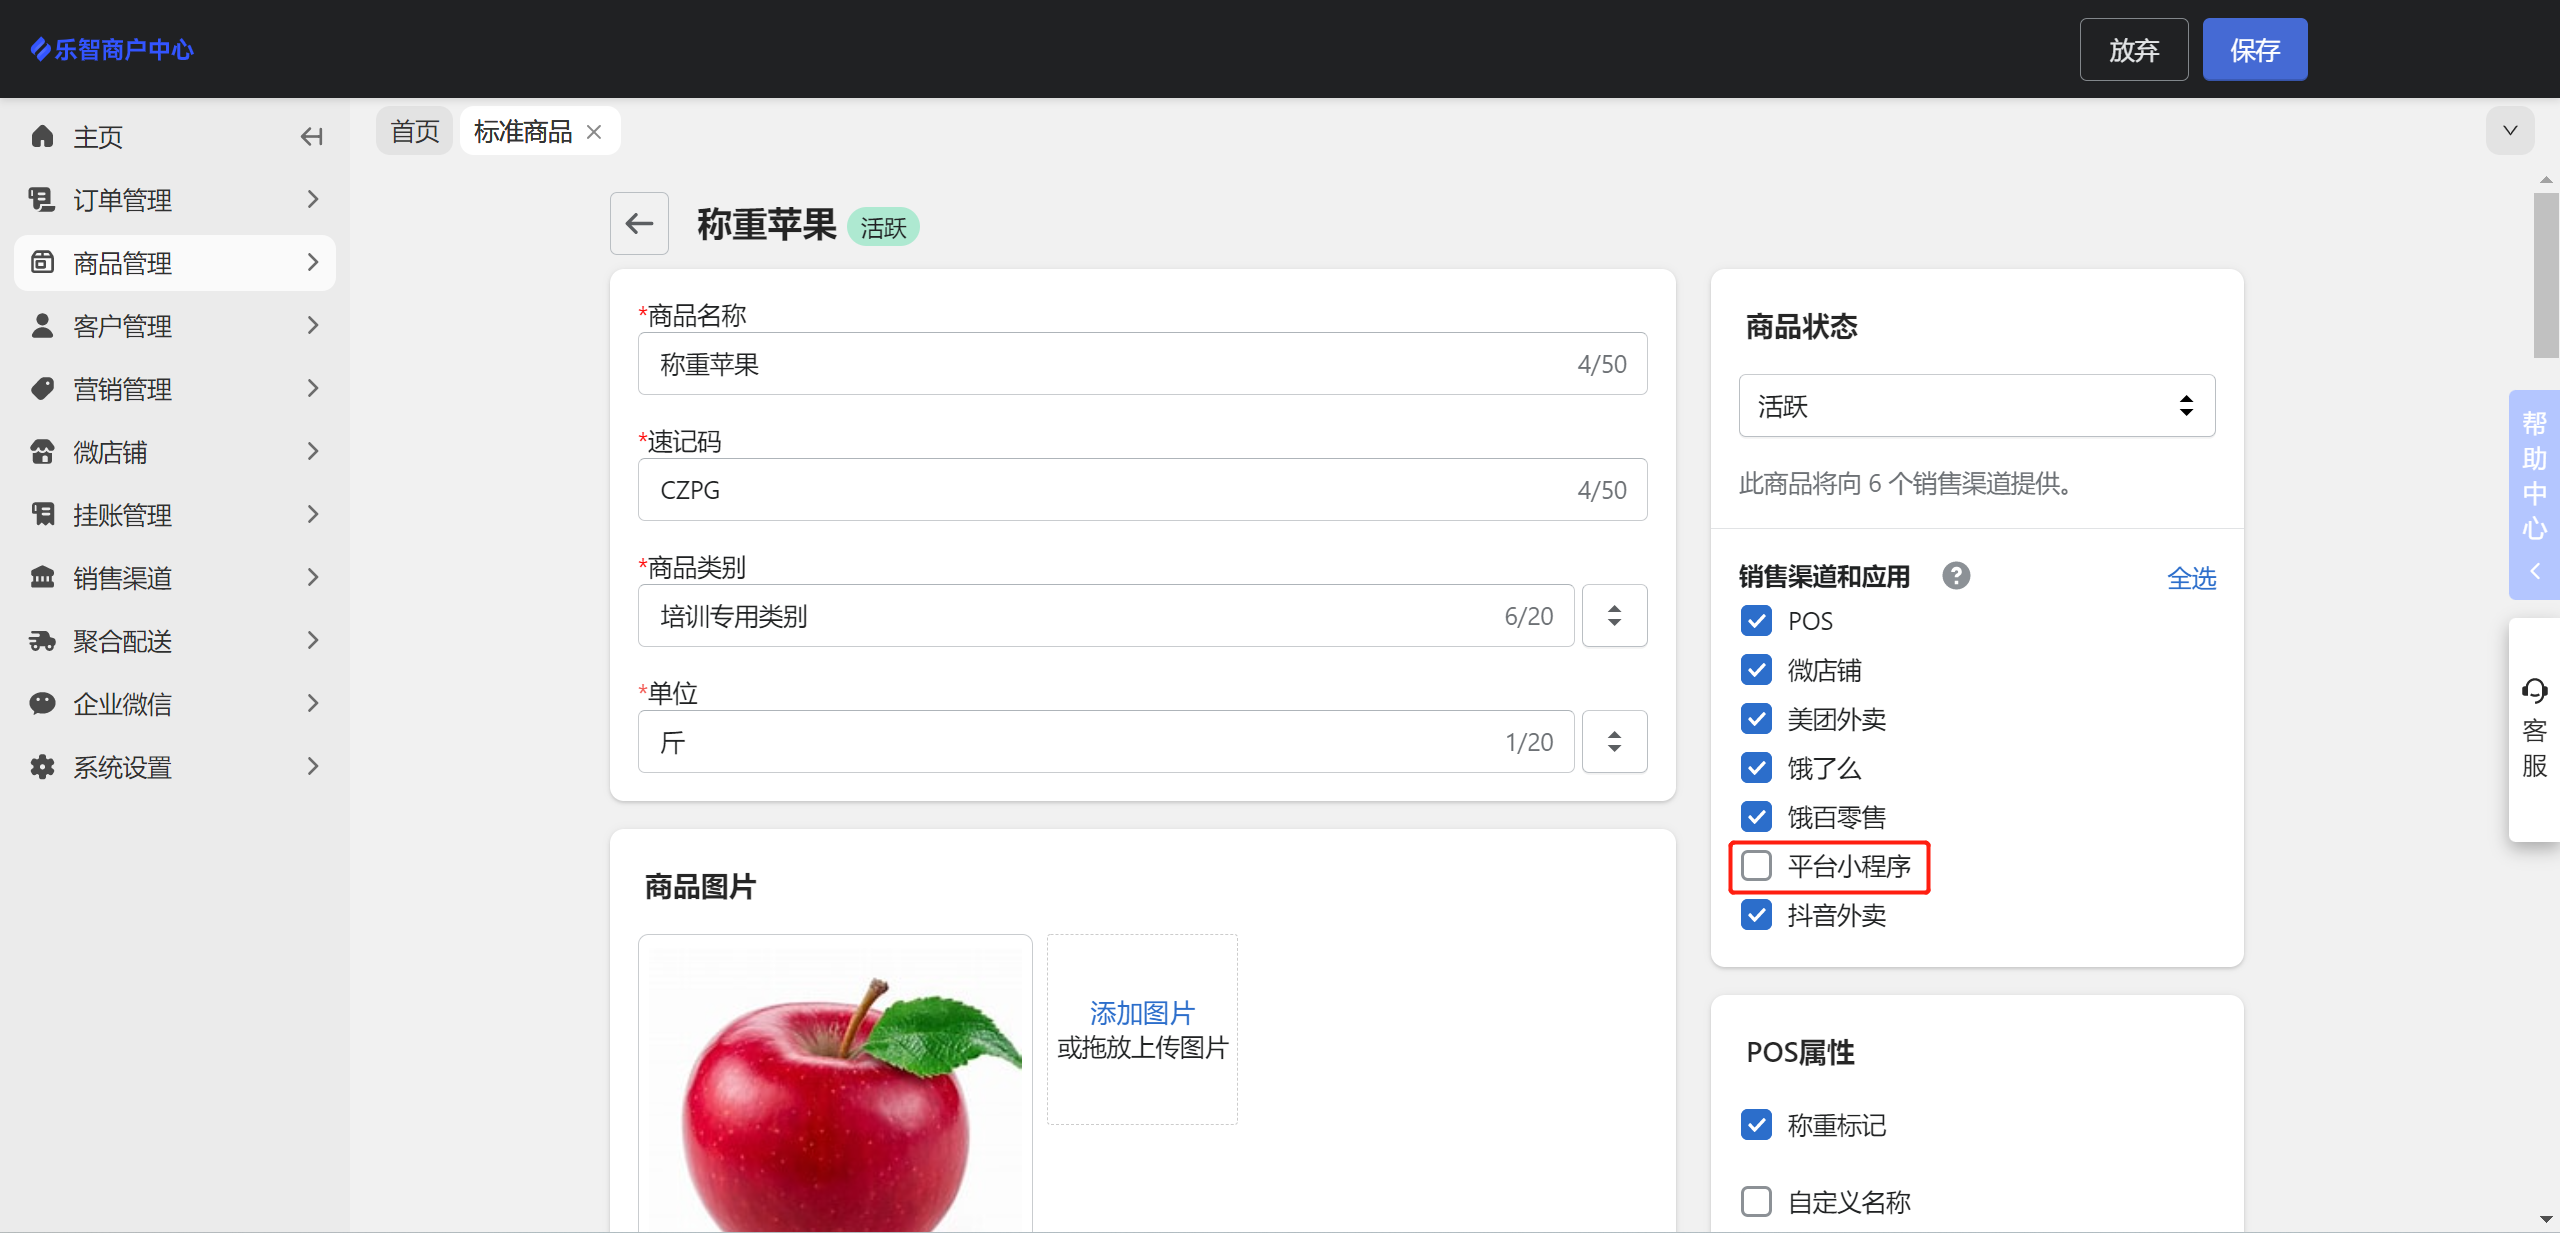The height and width of the screenshot is (1233, 2560).
Task: Click the 系统设置 gear icon
Action: click(x=42, y=767)
